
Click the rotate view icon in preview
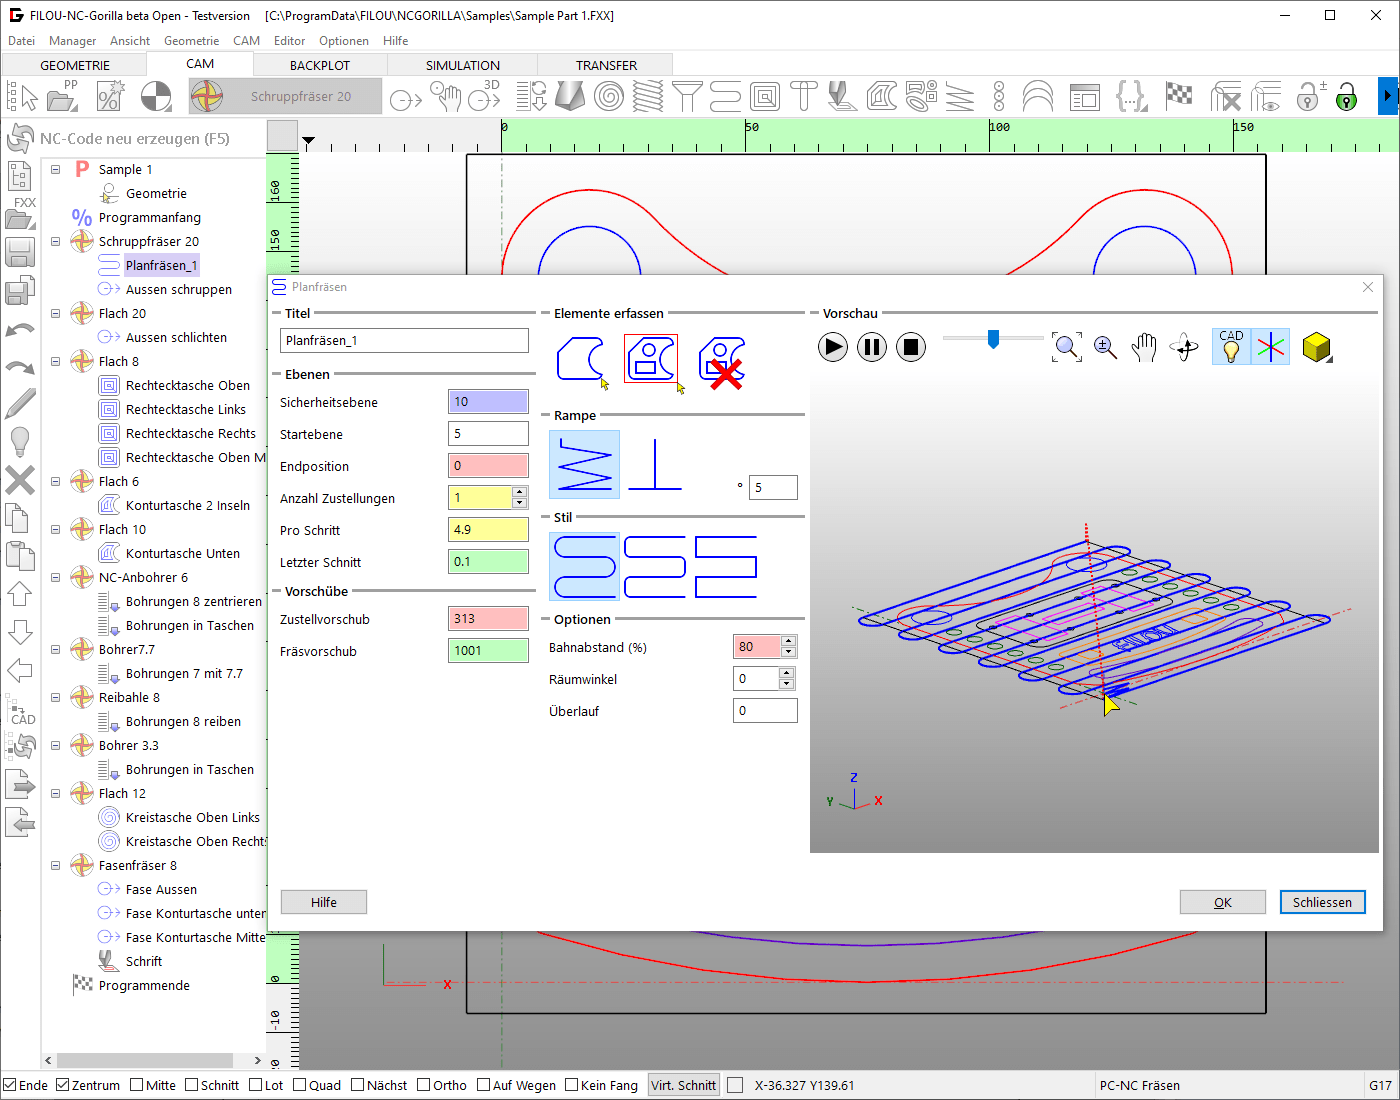tap(1184, 347)
